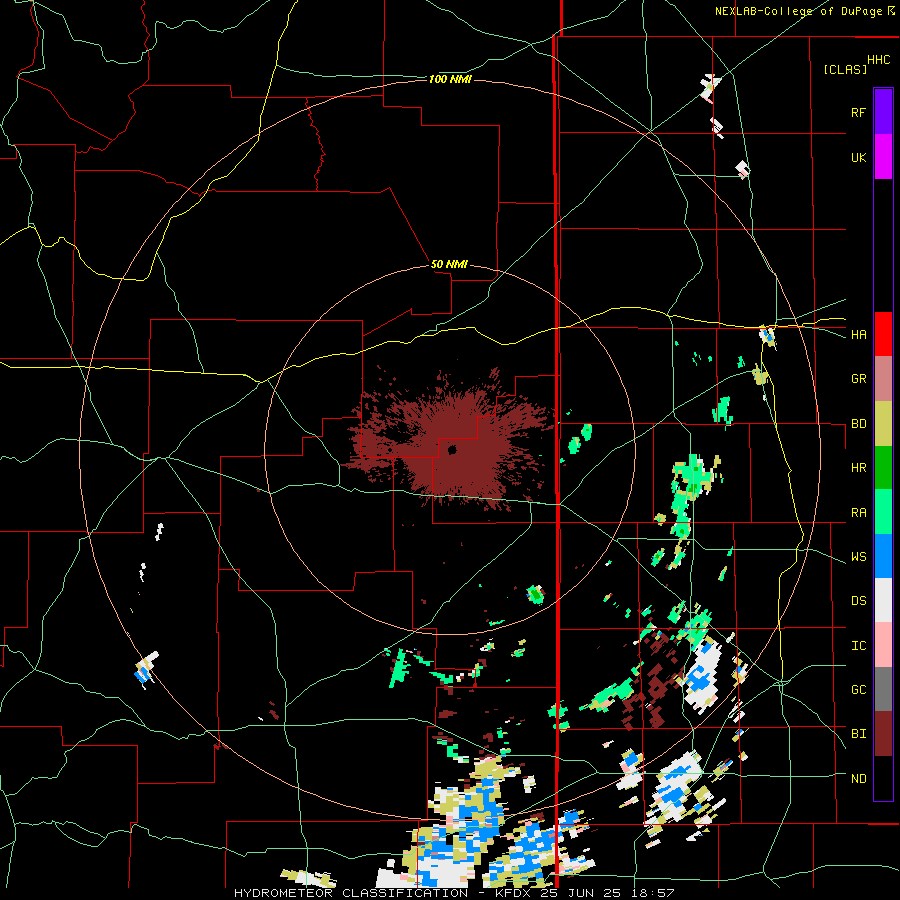Click the GC legend label

point(858,690)
